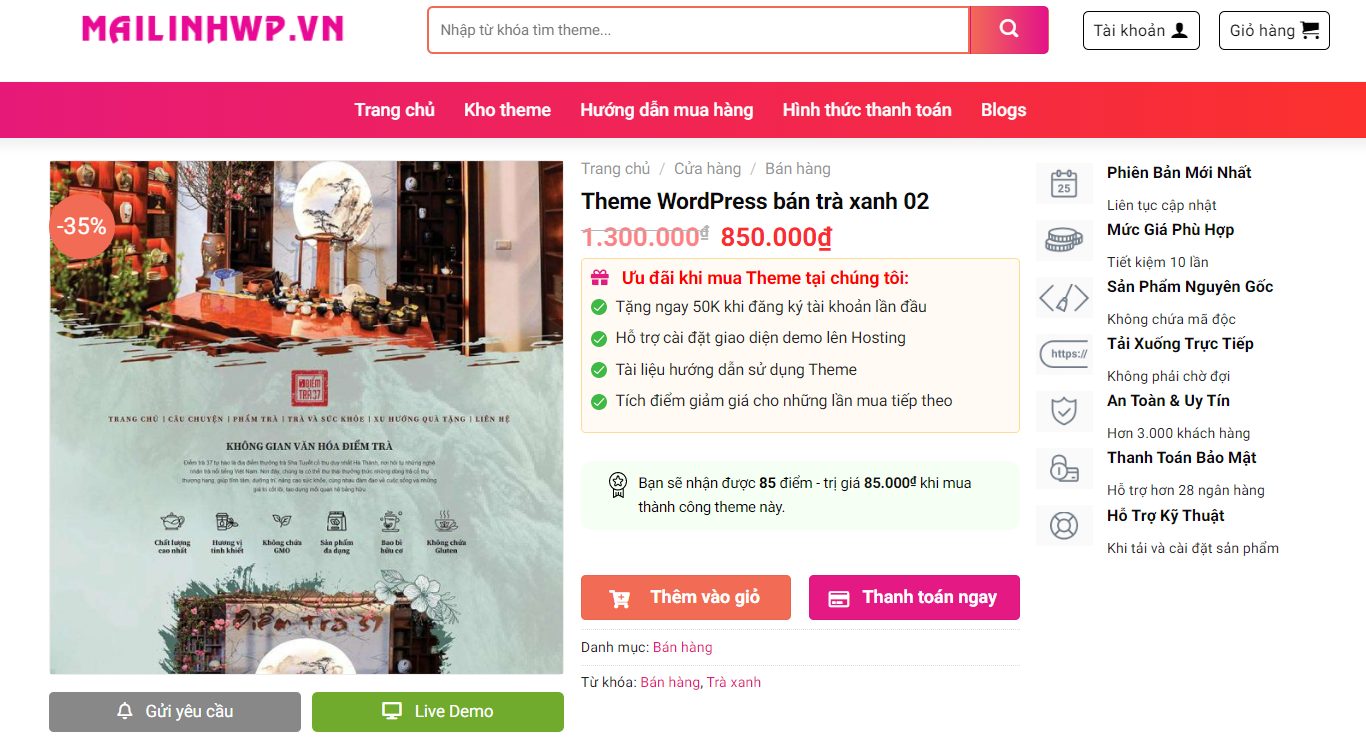Click the -35% discount badge
The width and height of the screenshot is (1366, 748).
tap(81, 226)
